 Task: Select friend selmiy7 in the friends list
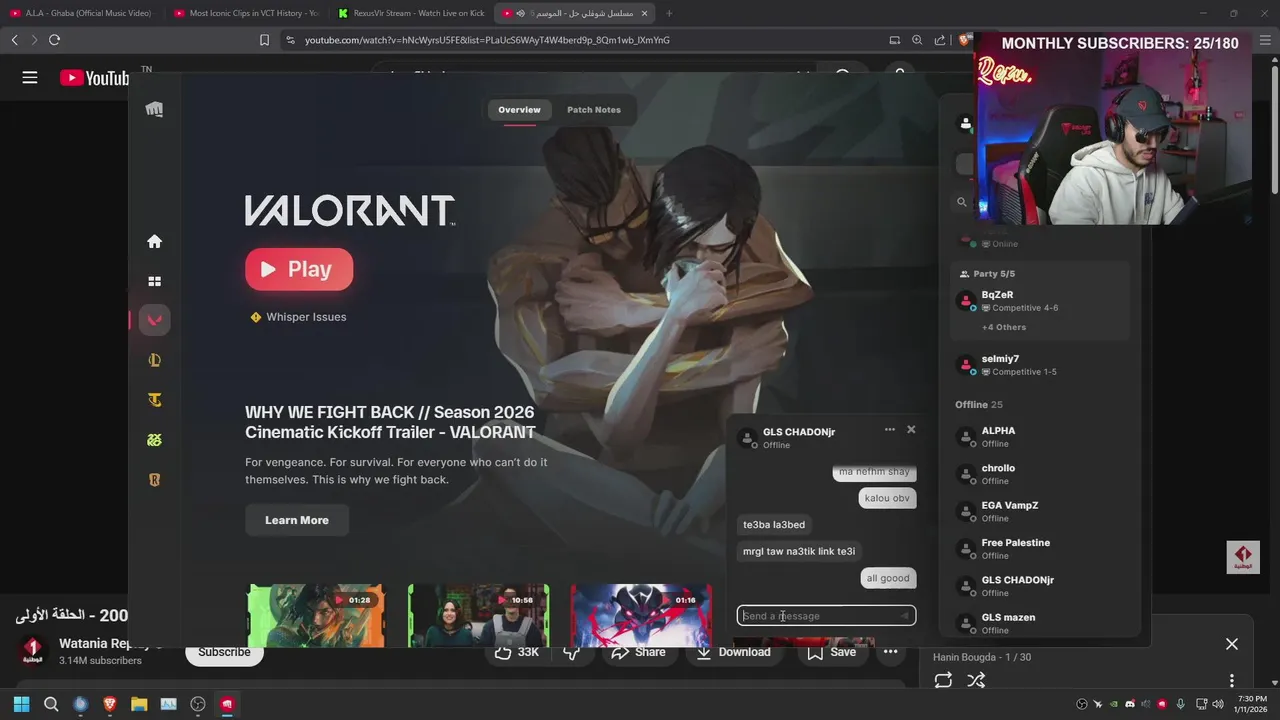[1040, 365]
